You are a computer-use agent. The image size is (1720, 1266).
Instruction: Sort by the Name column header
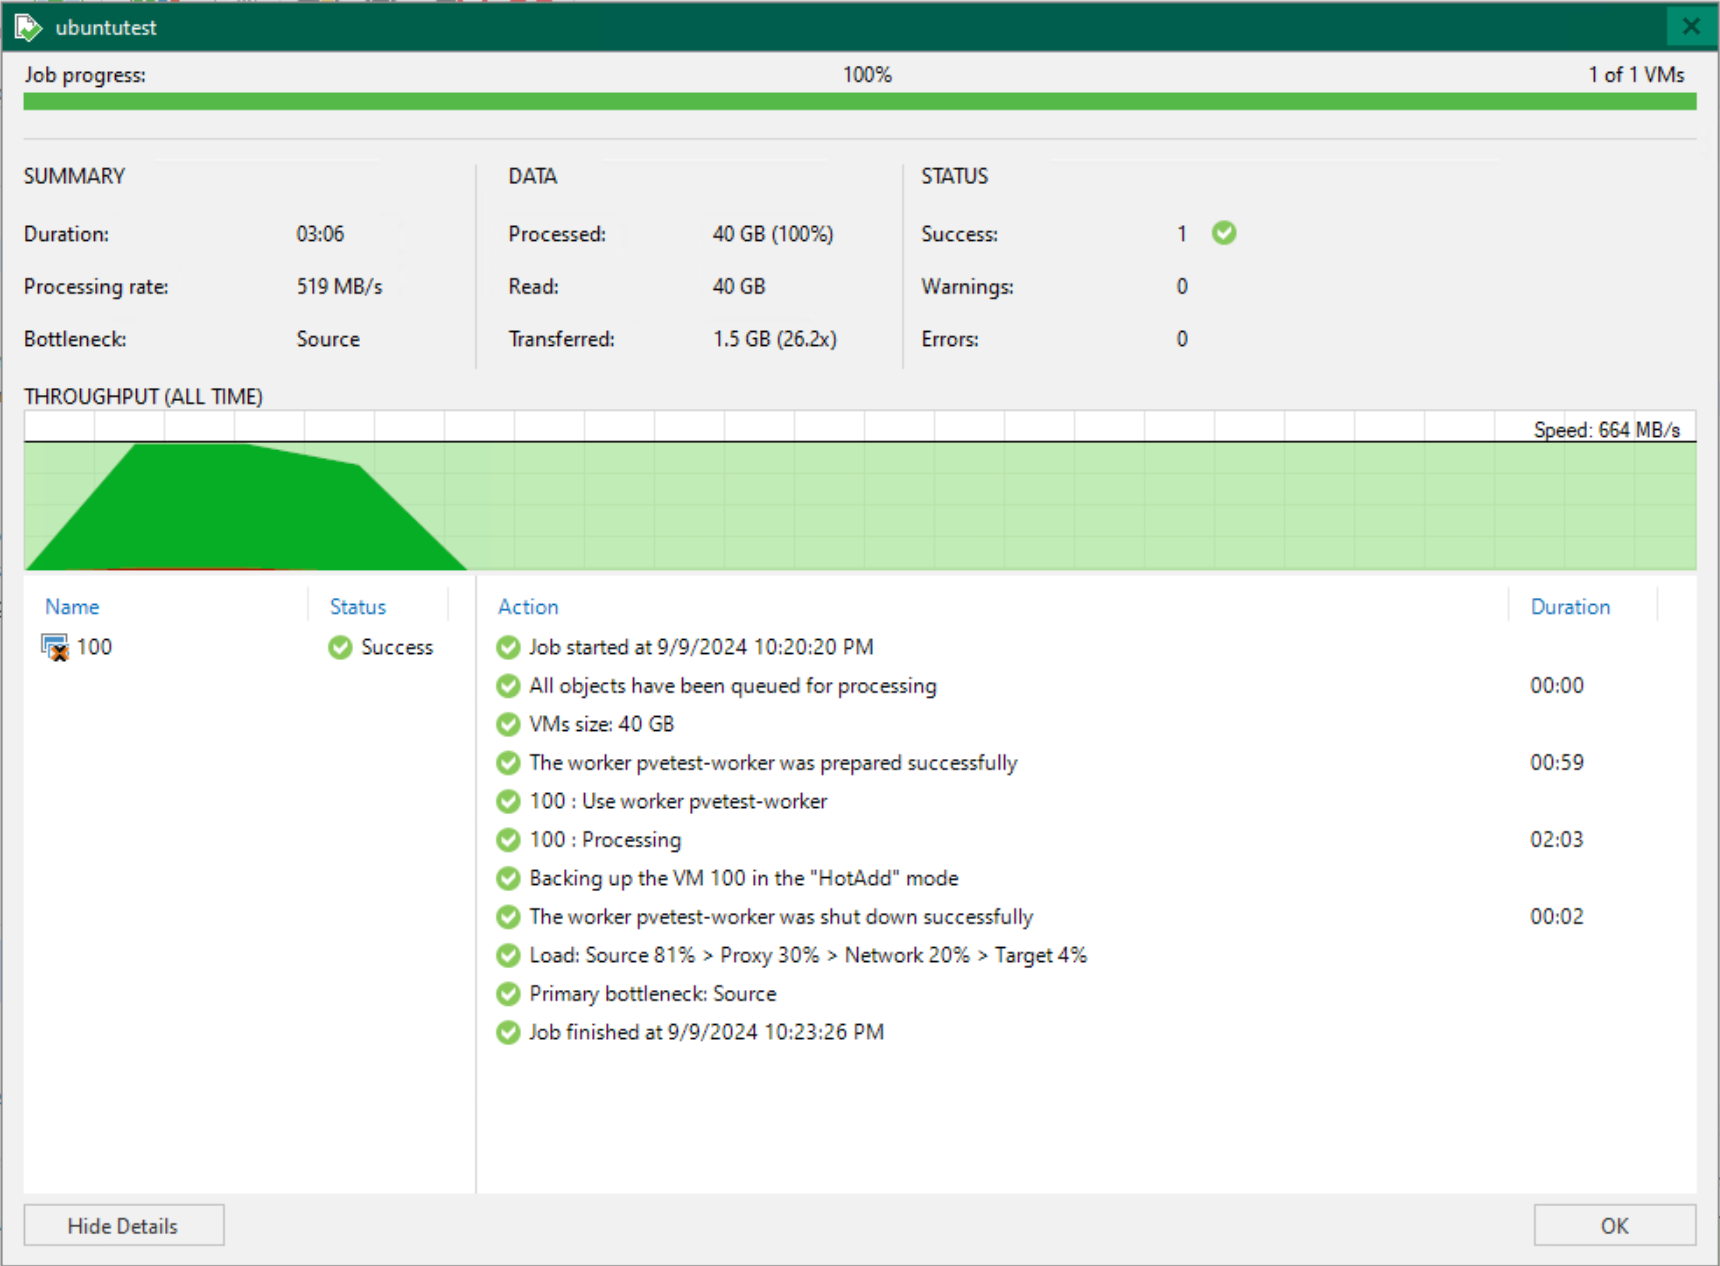click(71, 606)
